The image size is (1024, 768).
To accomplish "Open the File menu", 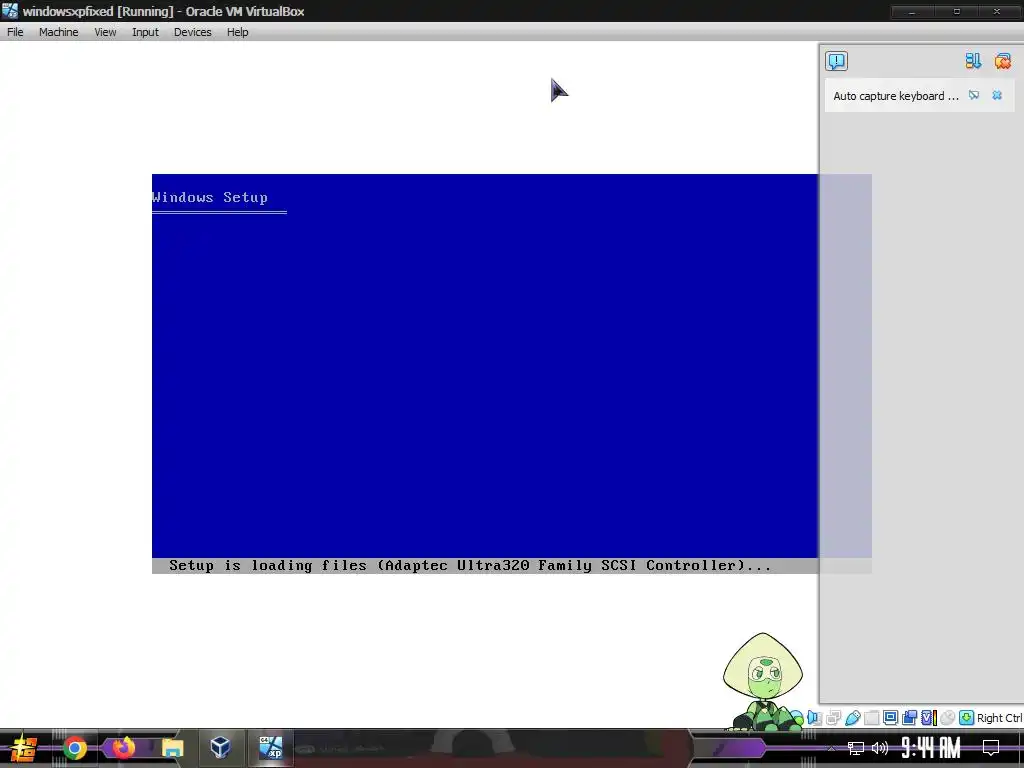I will coord(15,32).
